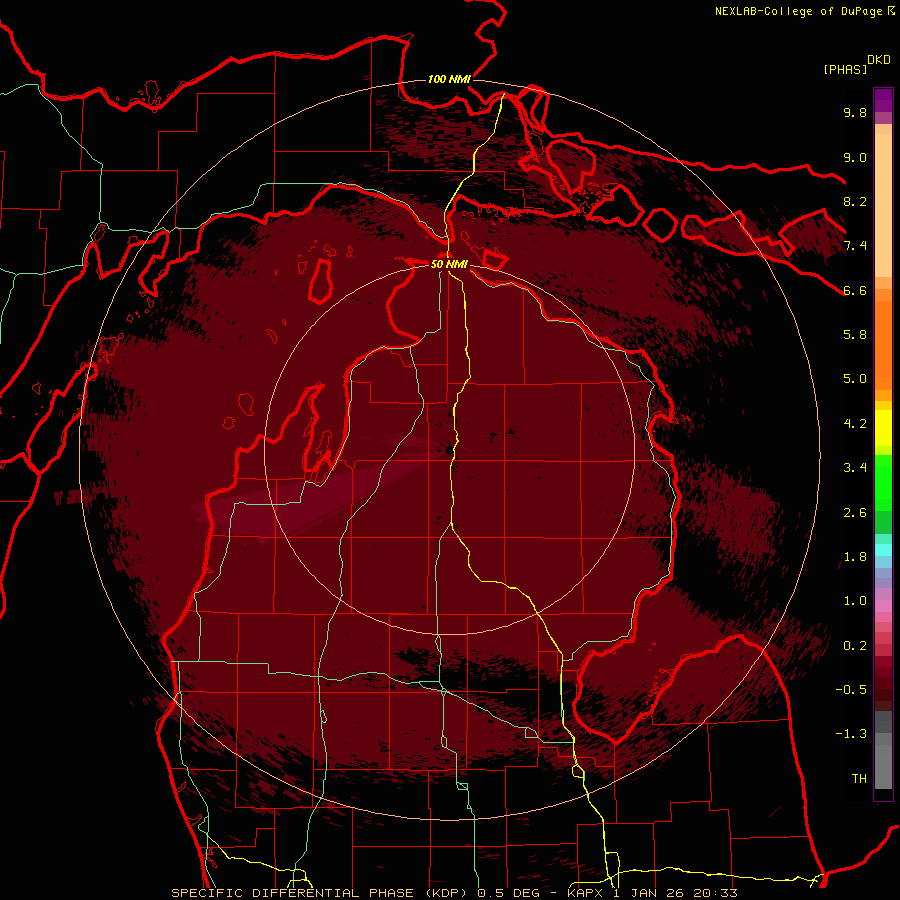Click the 1.8 scale value label

coord(855,557)
